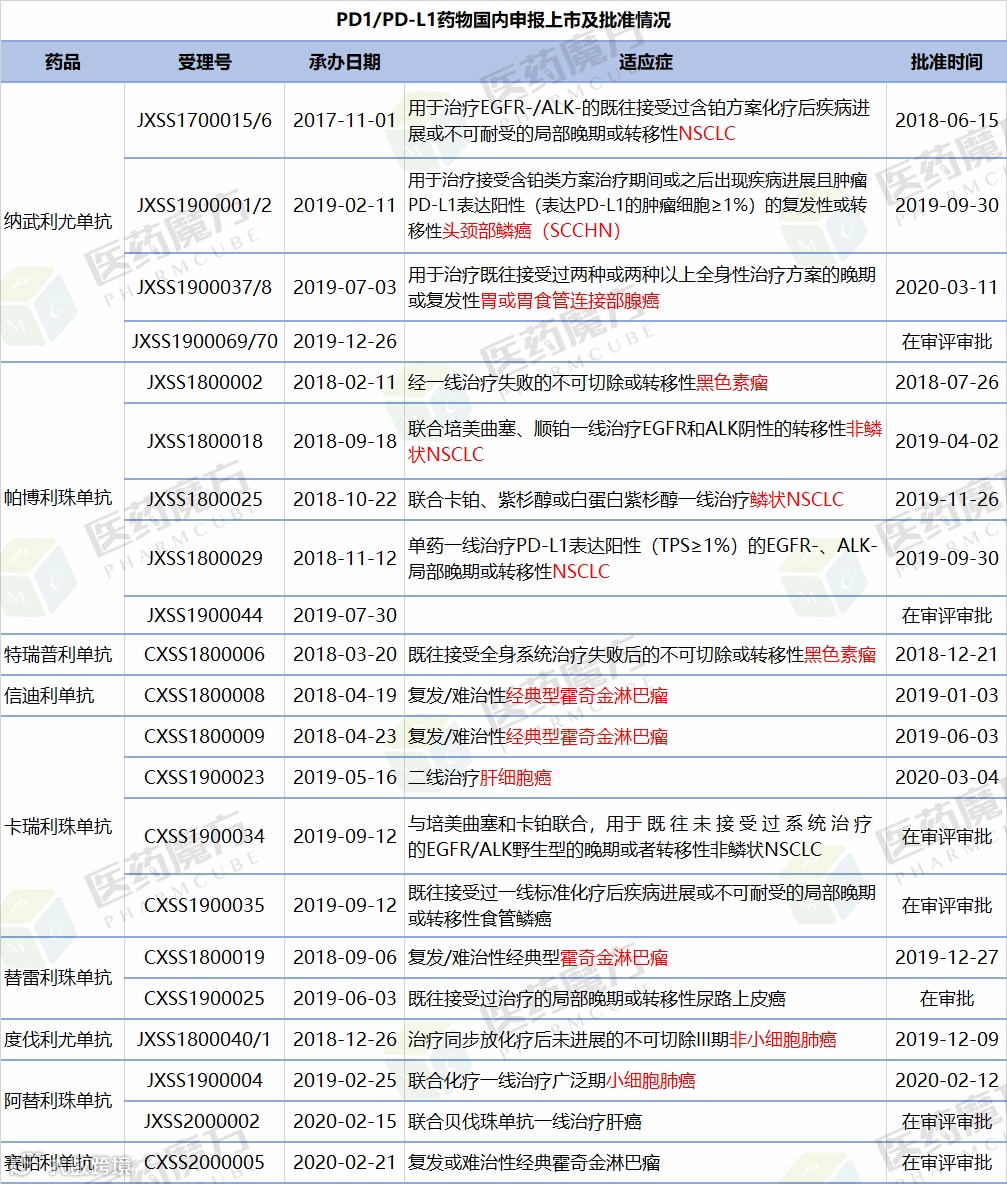Click acceptance number CXSS1800008
Screen dimensions: 1007x1184
click(205, 695)
